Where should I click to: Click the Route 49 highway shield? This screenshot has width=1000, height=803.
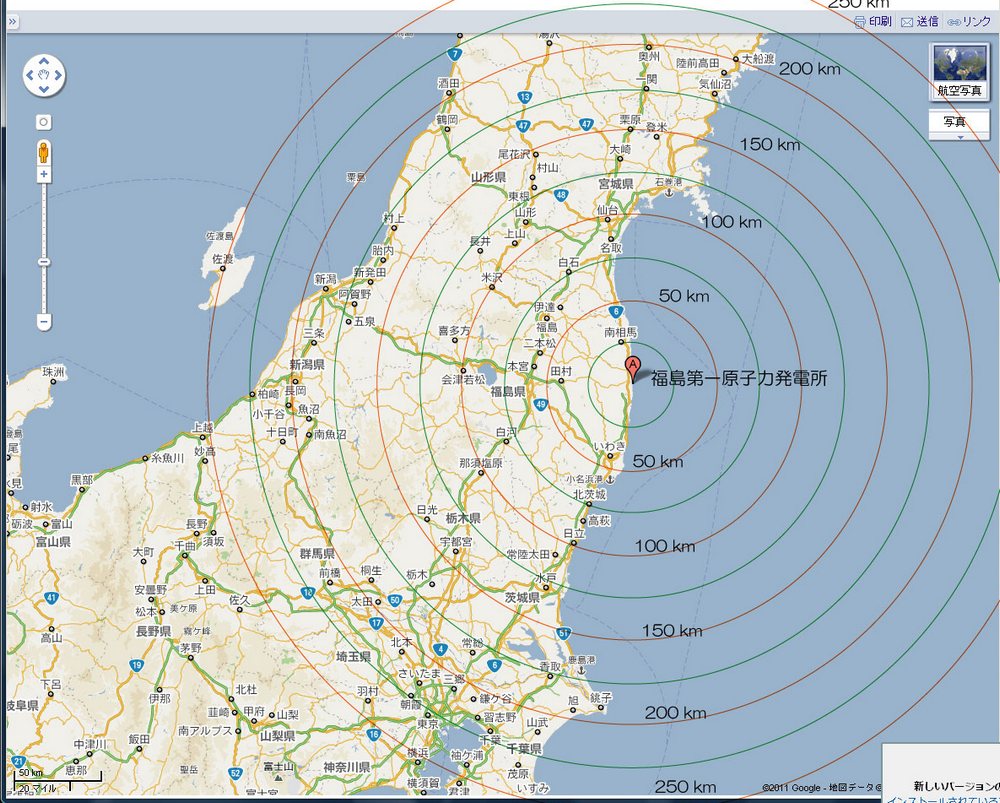point(541,404)
